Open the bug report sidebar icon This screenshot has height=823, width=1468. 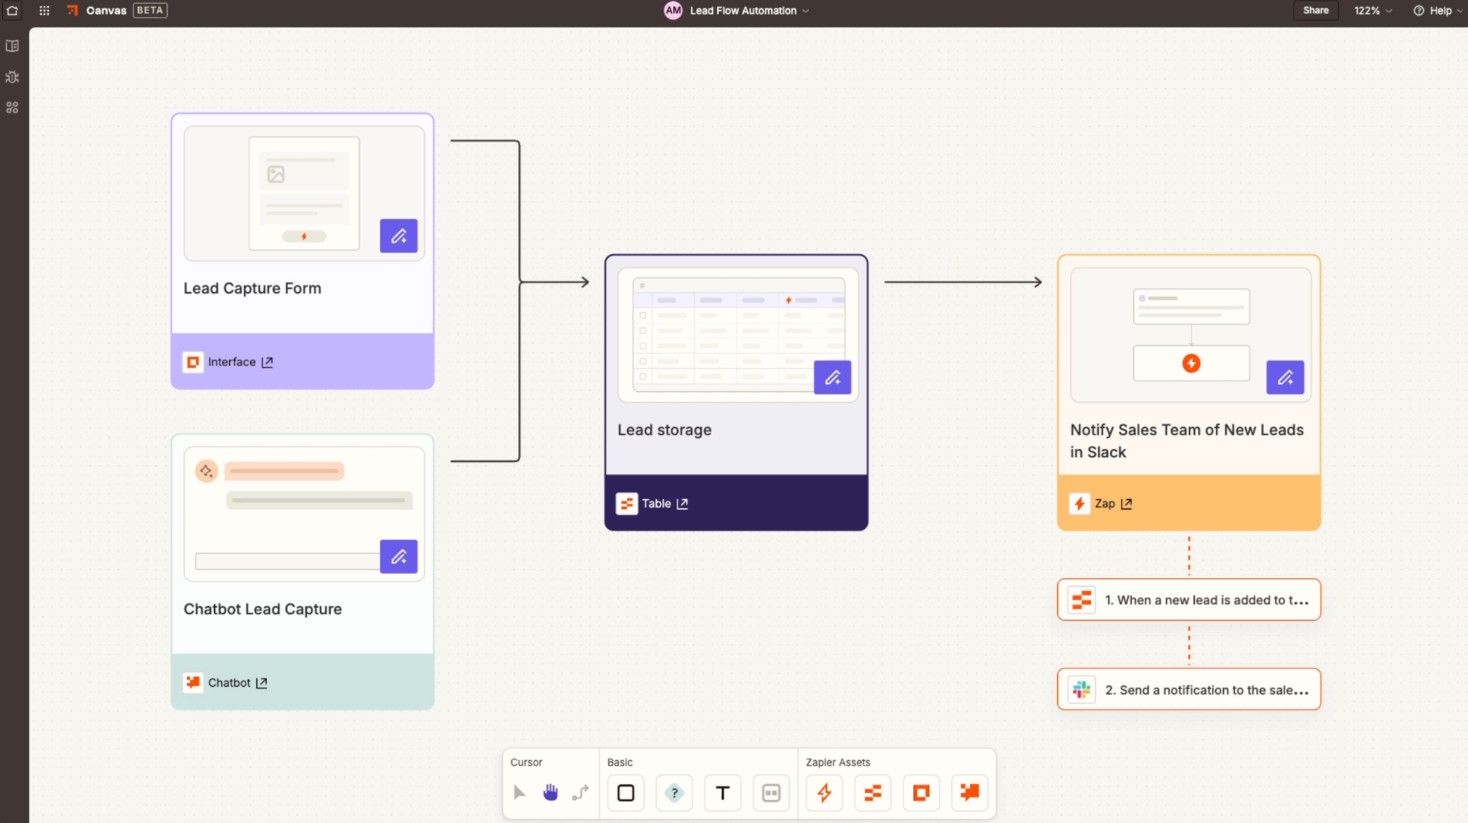coord(12,76)
